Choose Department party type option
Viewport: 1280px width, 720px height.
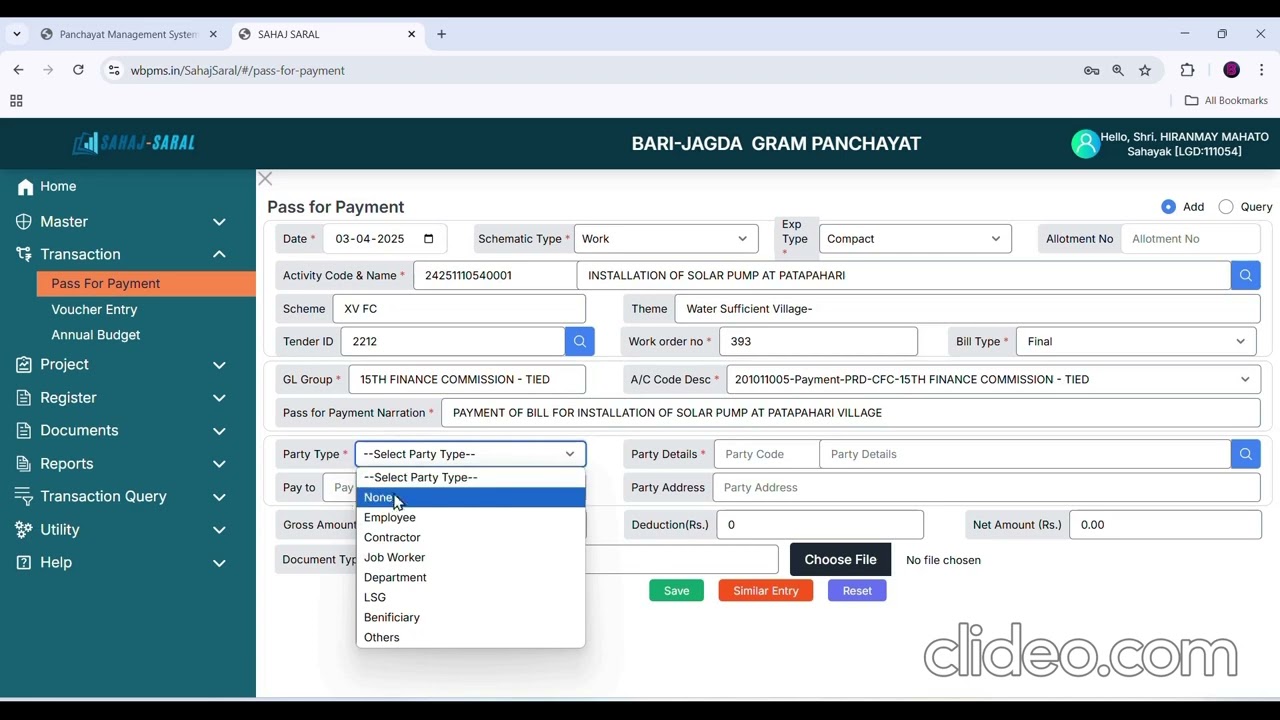click(470, 578)
